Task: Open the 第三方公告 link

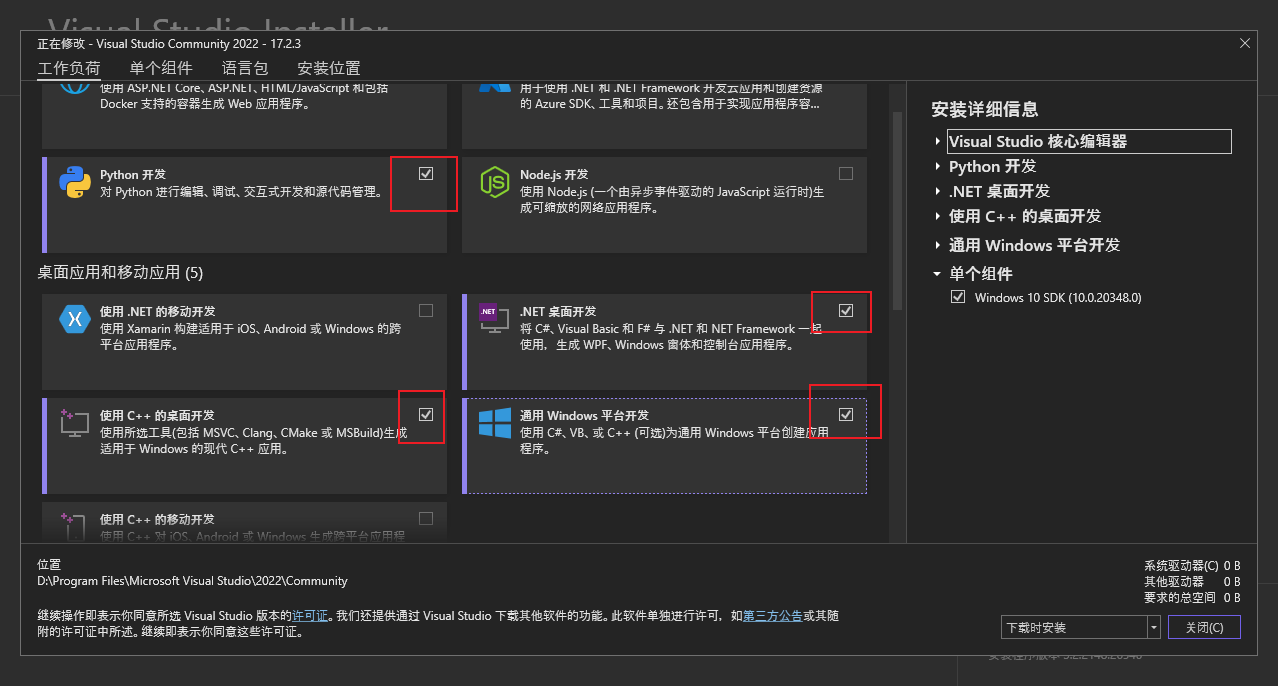Action: coord(772,616)
